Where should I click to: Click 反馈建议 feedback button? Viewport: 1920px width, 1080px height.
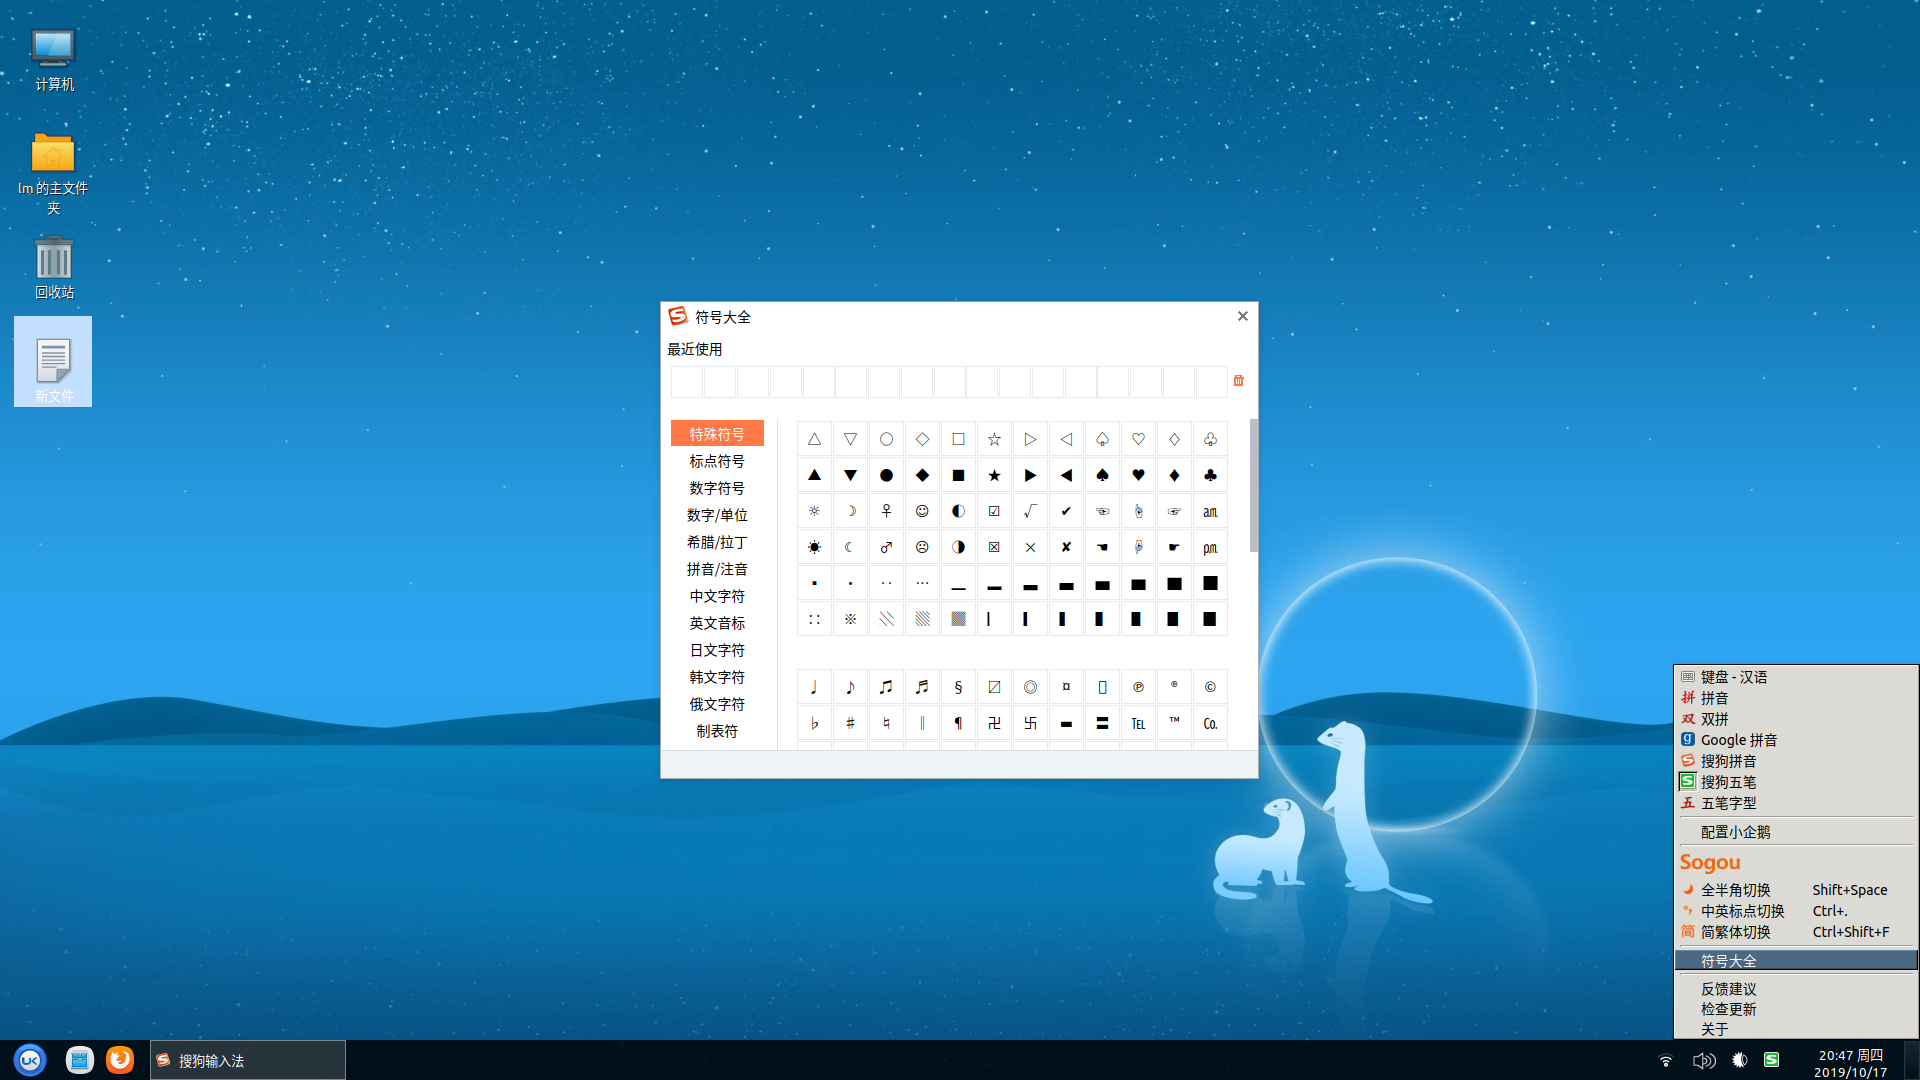click(x=1727, y=988)
